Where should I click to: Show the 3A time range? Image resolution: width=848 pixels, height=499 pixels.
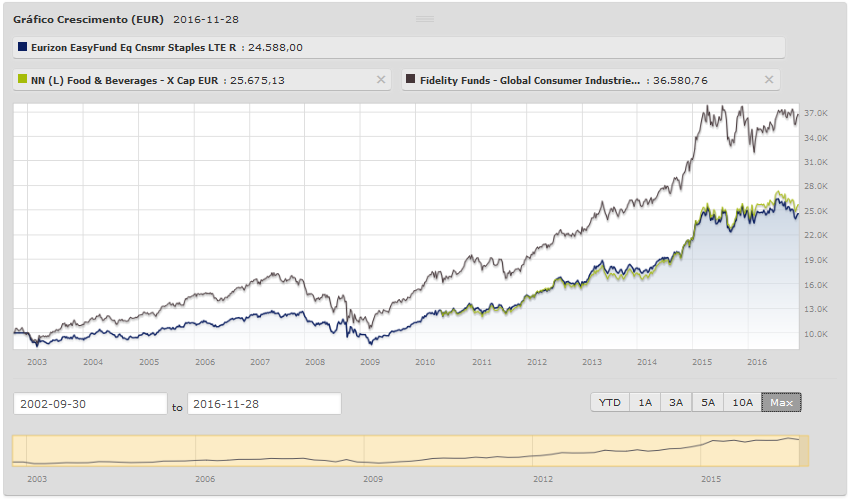(677, 402)
